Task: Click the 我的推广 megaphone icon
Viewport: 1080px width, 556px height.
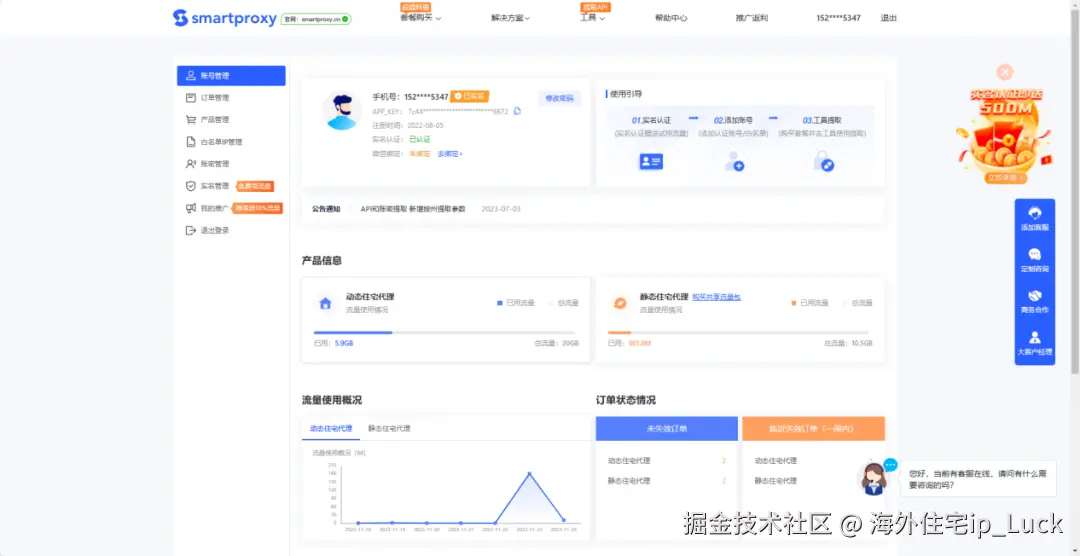Action: coord(191,208)
